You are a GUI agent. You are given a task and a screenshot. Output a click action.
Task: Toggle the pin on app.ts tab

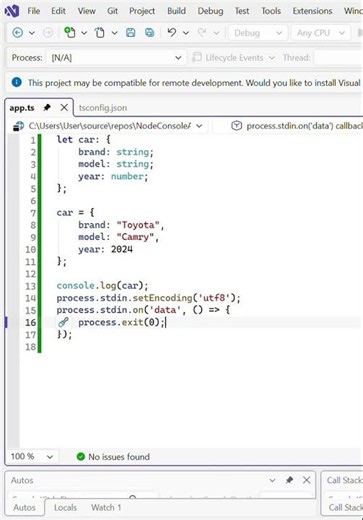coord(47,108)
